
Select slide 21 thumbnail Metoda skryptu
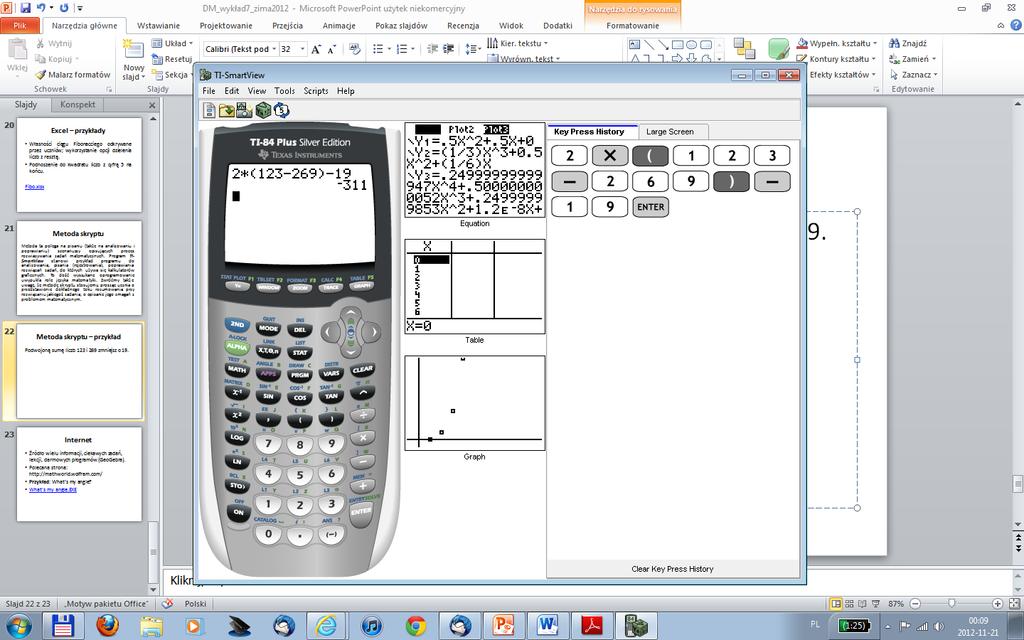(x=79, y=268)
